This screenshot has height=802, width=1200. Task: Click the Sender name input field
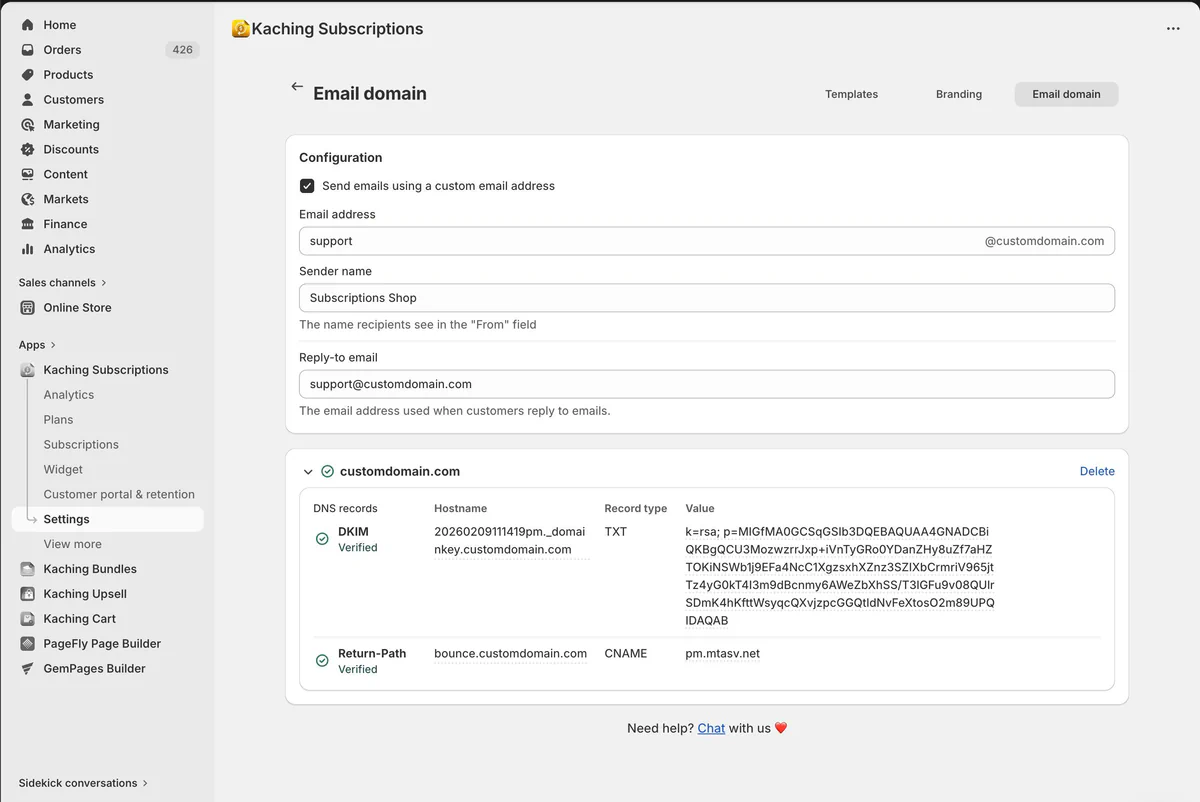pos(707,298)
